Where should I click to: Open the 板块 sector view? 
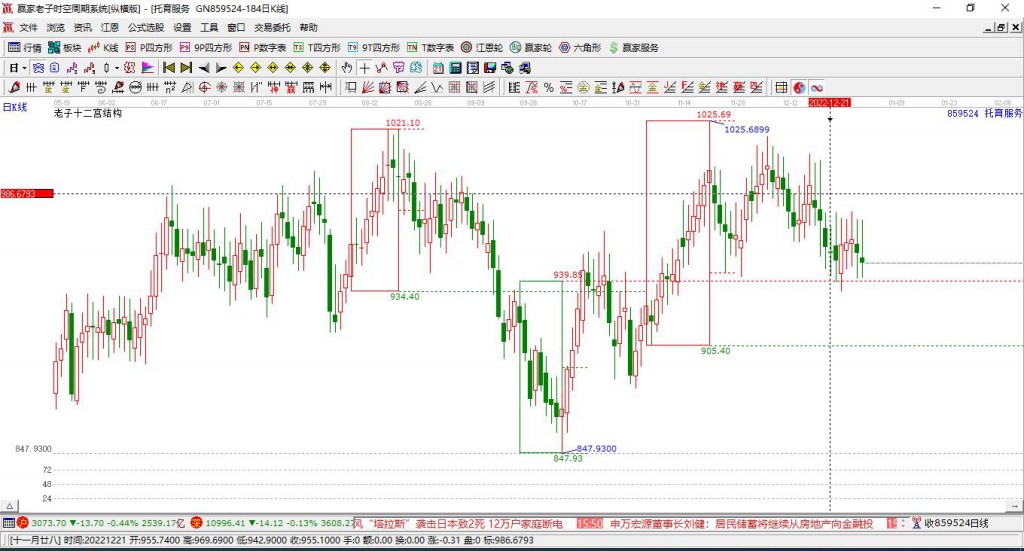tap(64, 48)
